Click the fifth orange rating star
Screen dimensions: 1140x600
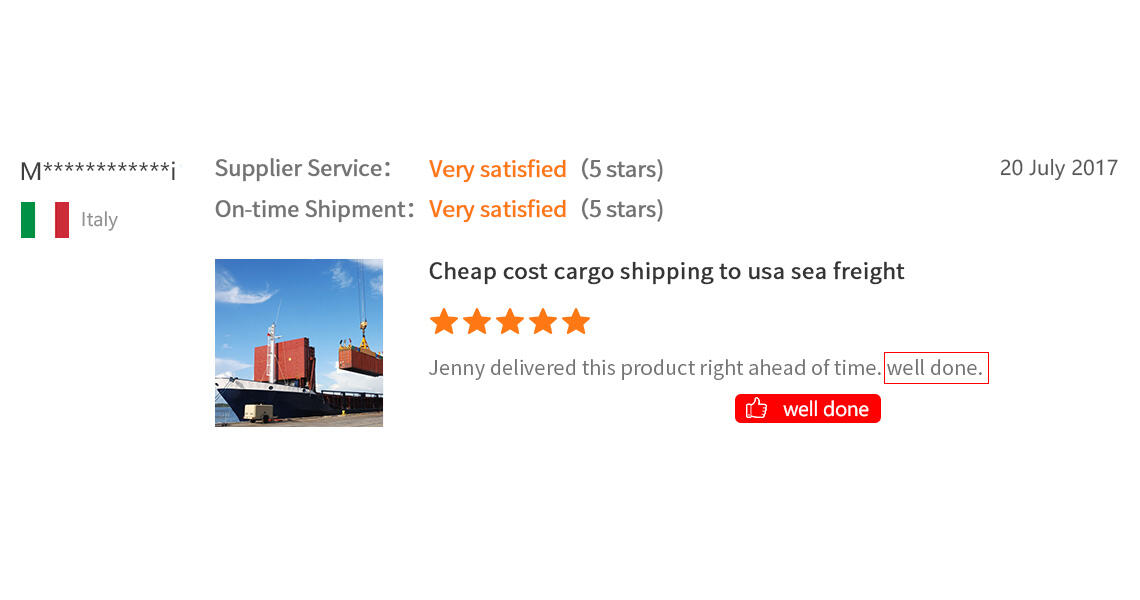(576, 322)
